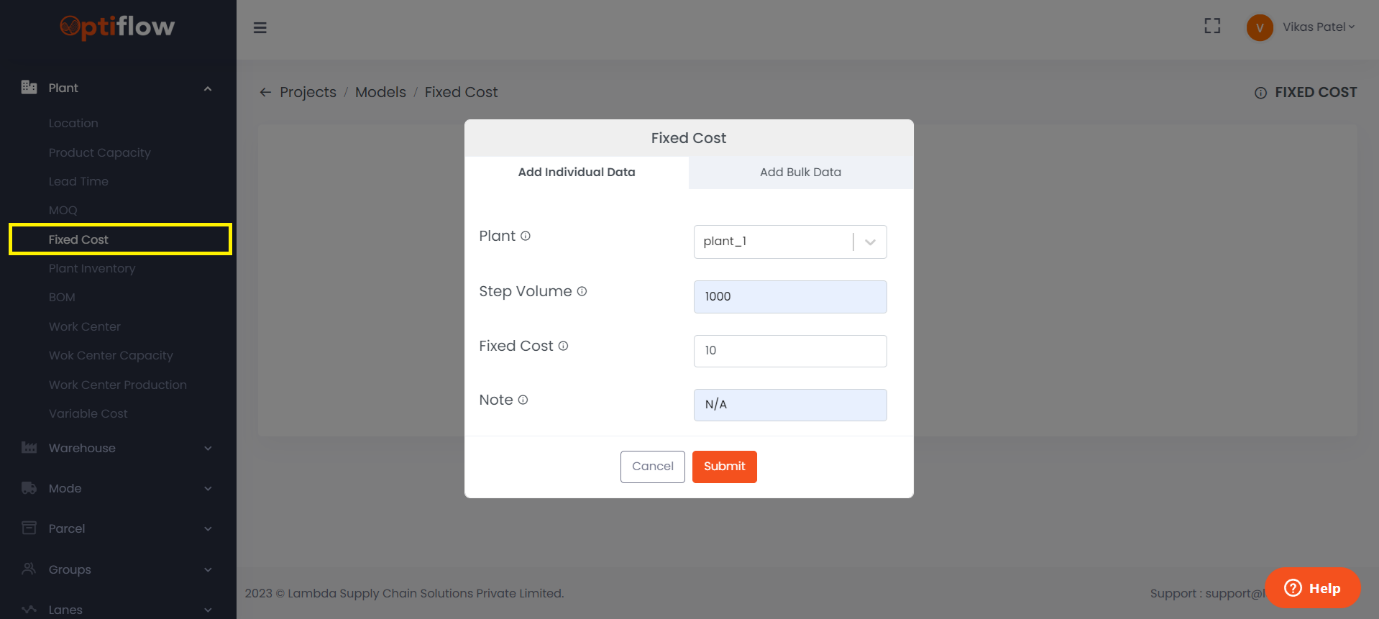
Task: Click the info icon by FIXED COST heading
Action: point(1260,93)
